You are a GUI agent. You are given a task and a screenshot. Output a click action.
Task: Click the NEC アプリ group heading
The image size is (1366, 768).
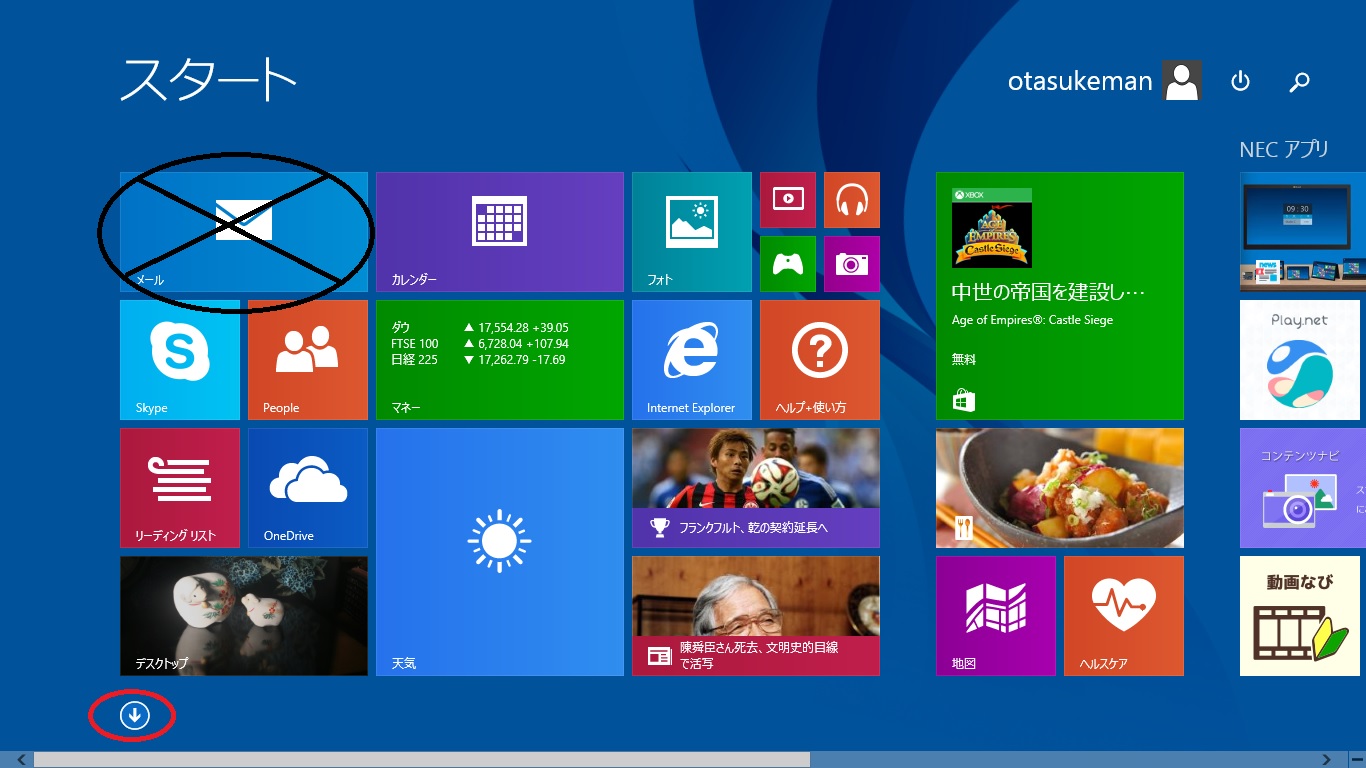(1284, 149)
